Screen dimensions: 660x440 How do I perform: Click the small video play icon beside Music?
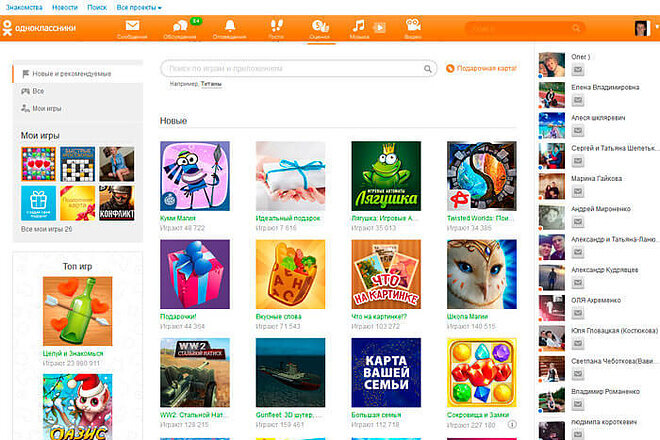[x=379, y=28]
